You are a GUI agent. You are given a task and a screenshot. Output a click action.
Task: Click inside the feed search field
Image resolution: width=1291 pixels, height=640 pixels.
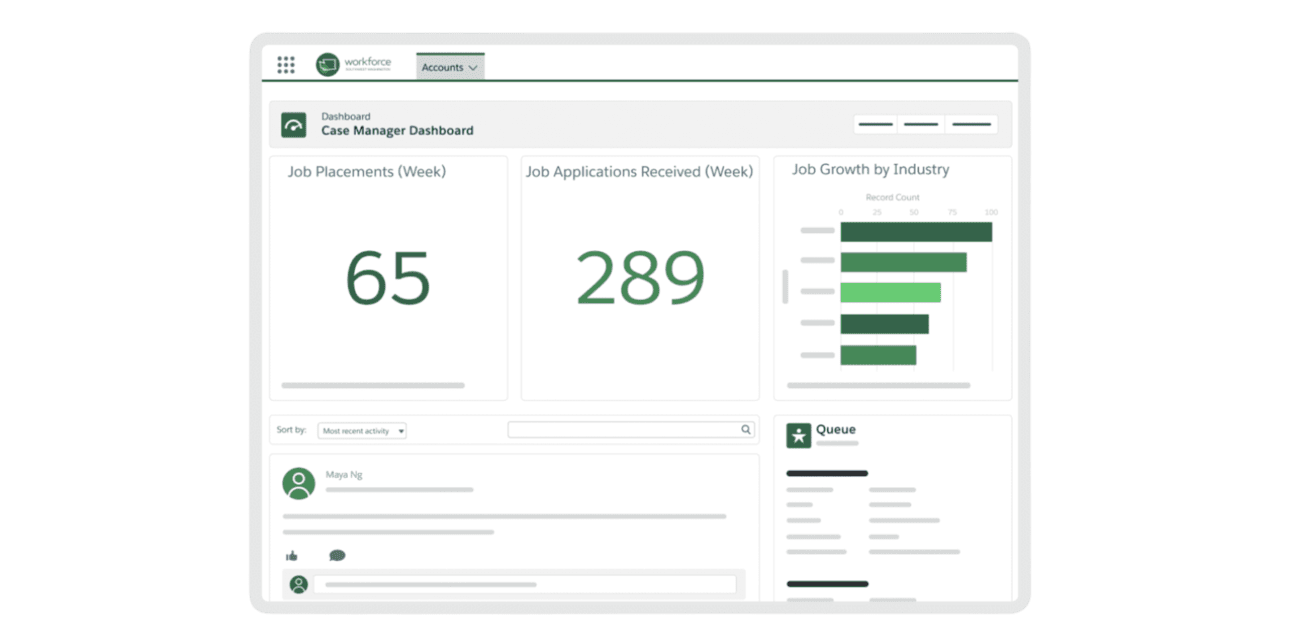[623, 430]
